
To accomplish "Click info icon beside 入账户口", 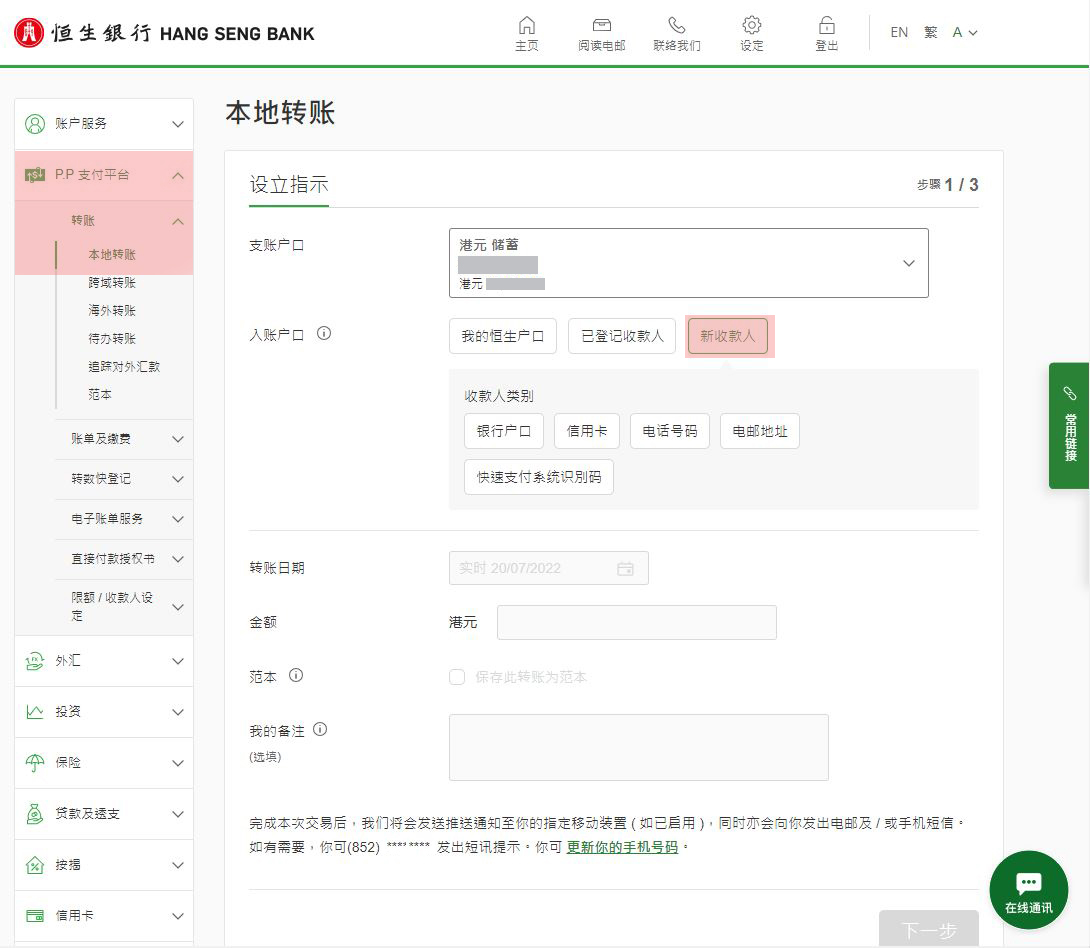I will coord(324,334).
